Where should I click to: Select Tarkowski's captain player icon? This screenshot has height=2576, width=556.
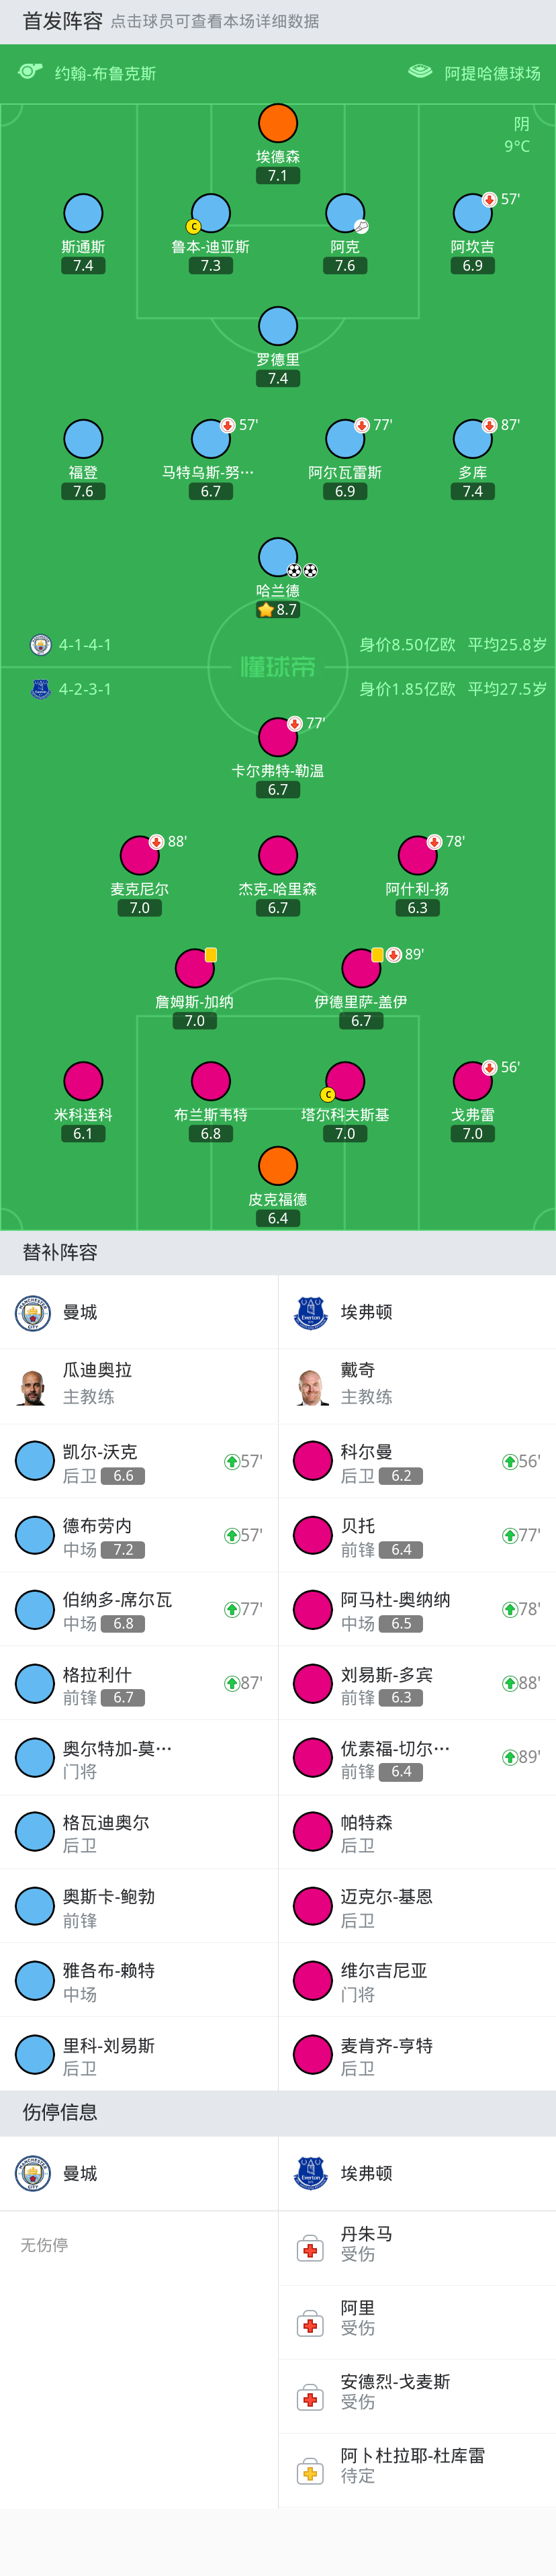coord(345,1081)
